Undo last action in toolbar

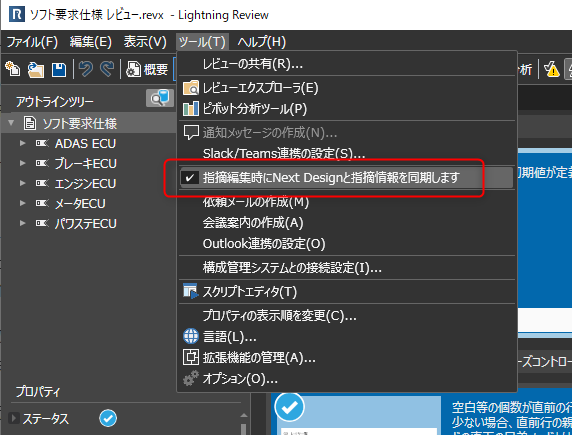(x=86, y=69)
